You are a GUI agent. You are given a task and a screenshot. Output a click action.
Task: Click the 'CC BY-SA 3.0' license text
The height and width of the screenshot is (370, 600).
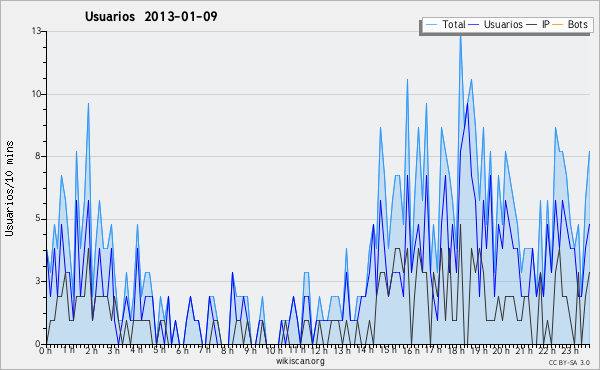(x=569, y=362)
